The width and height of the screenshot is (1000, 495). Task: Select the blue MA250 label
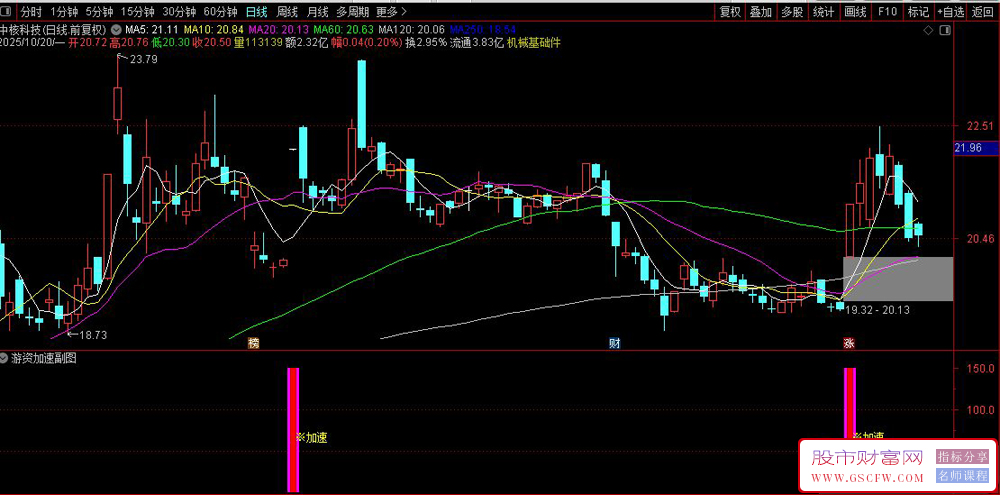(x=483, y=29)
